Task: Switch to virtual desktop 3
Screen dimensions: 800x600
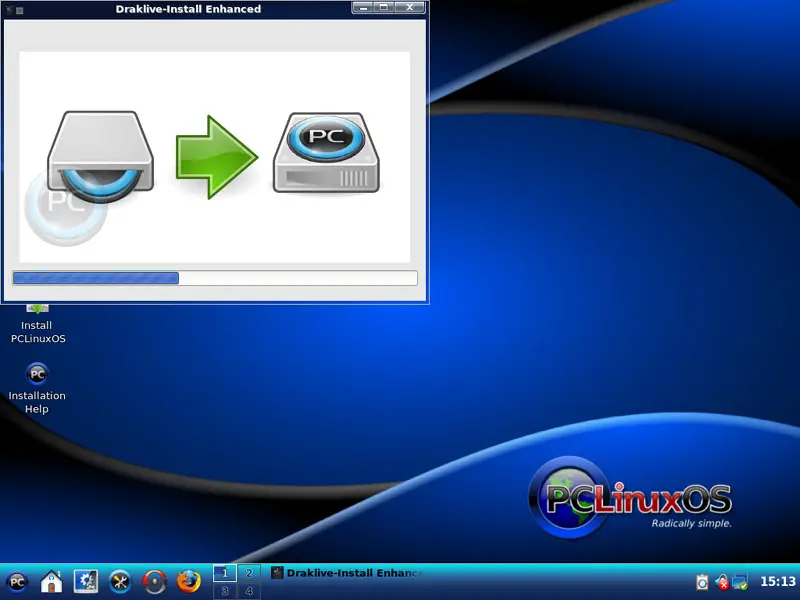Action: pyautogui.click(x=224, y=591)
